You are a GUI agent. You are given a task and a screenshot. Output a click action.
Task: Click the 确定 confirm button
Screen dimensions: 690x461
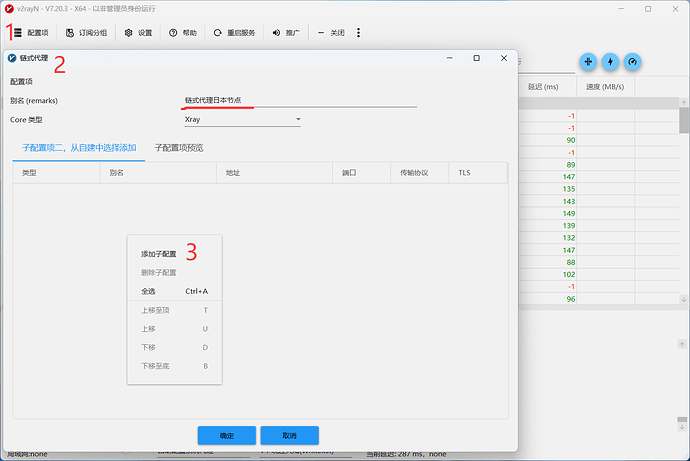coord(227,435)
